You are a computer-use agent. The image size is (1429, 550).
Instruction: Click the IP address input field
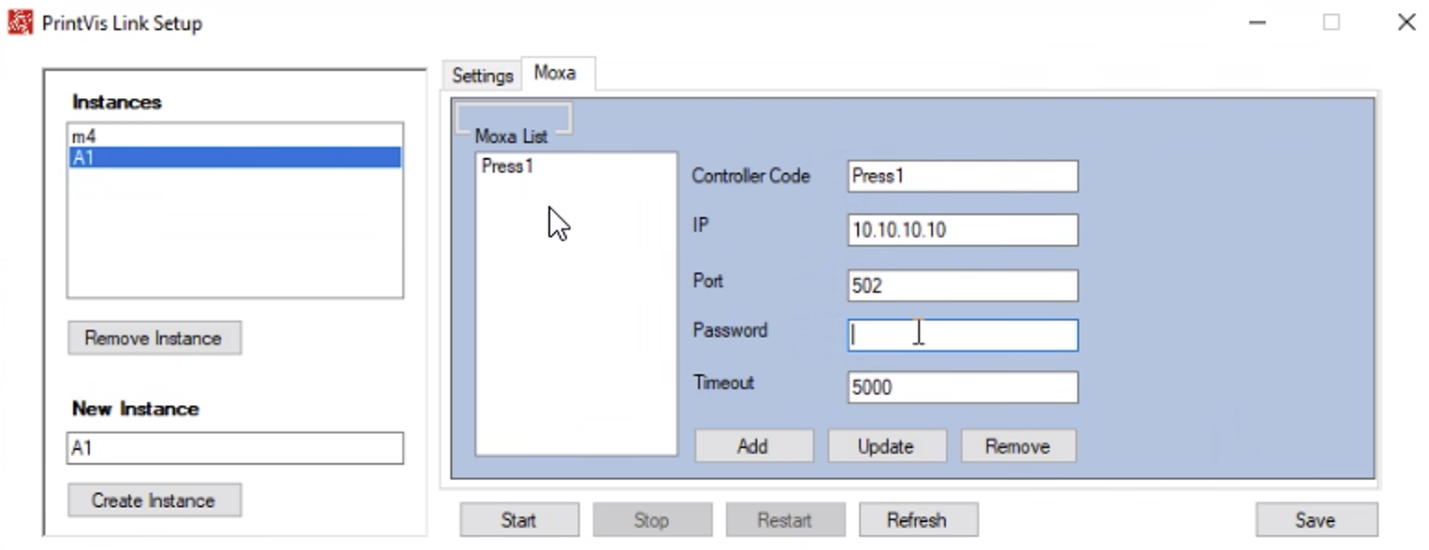coord(962,230)
